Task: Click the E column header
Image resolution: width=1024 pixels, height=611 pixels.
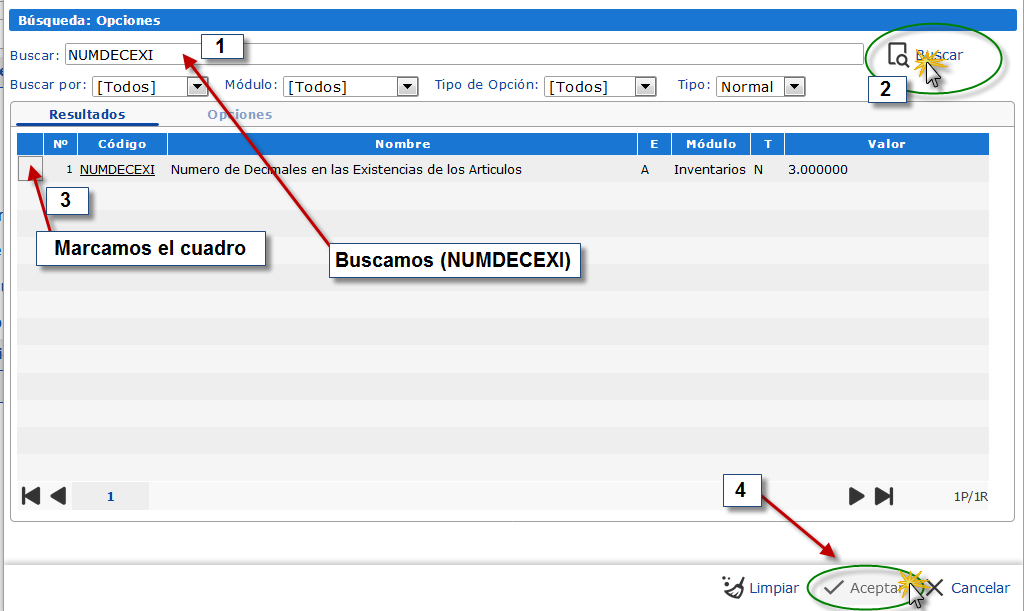Action: (x=654, y=144)
